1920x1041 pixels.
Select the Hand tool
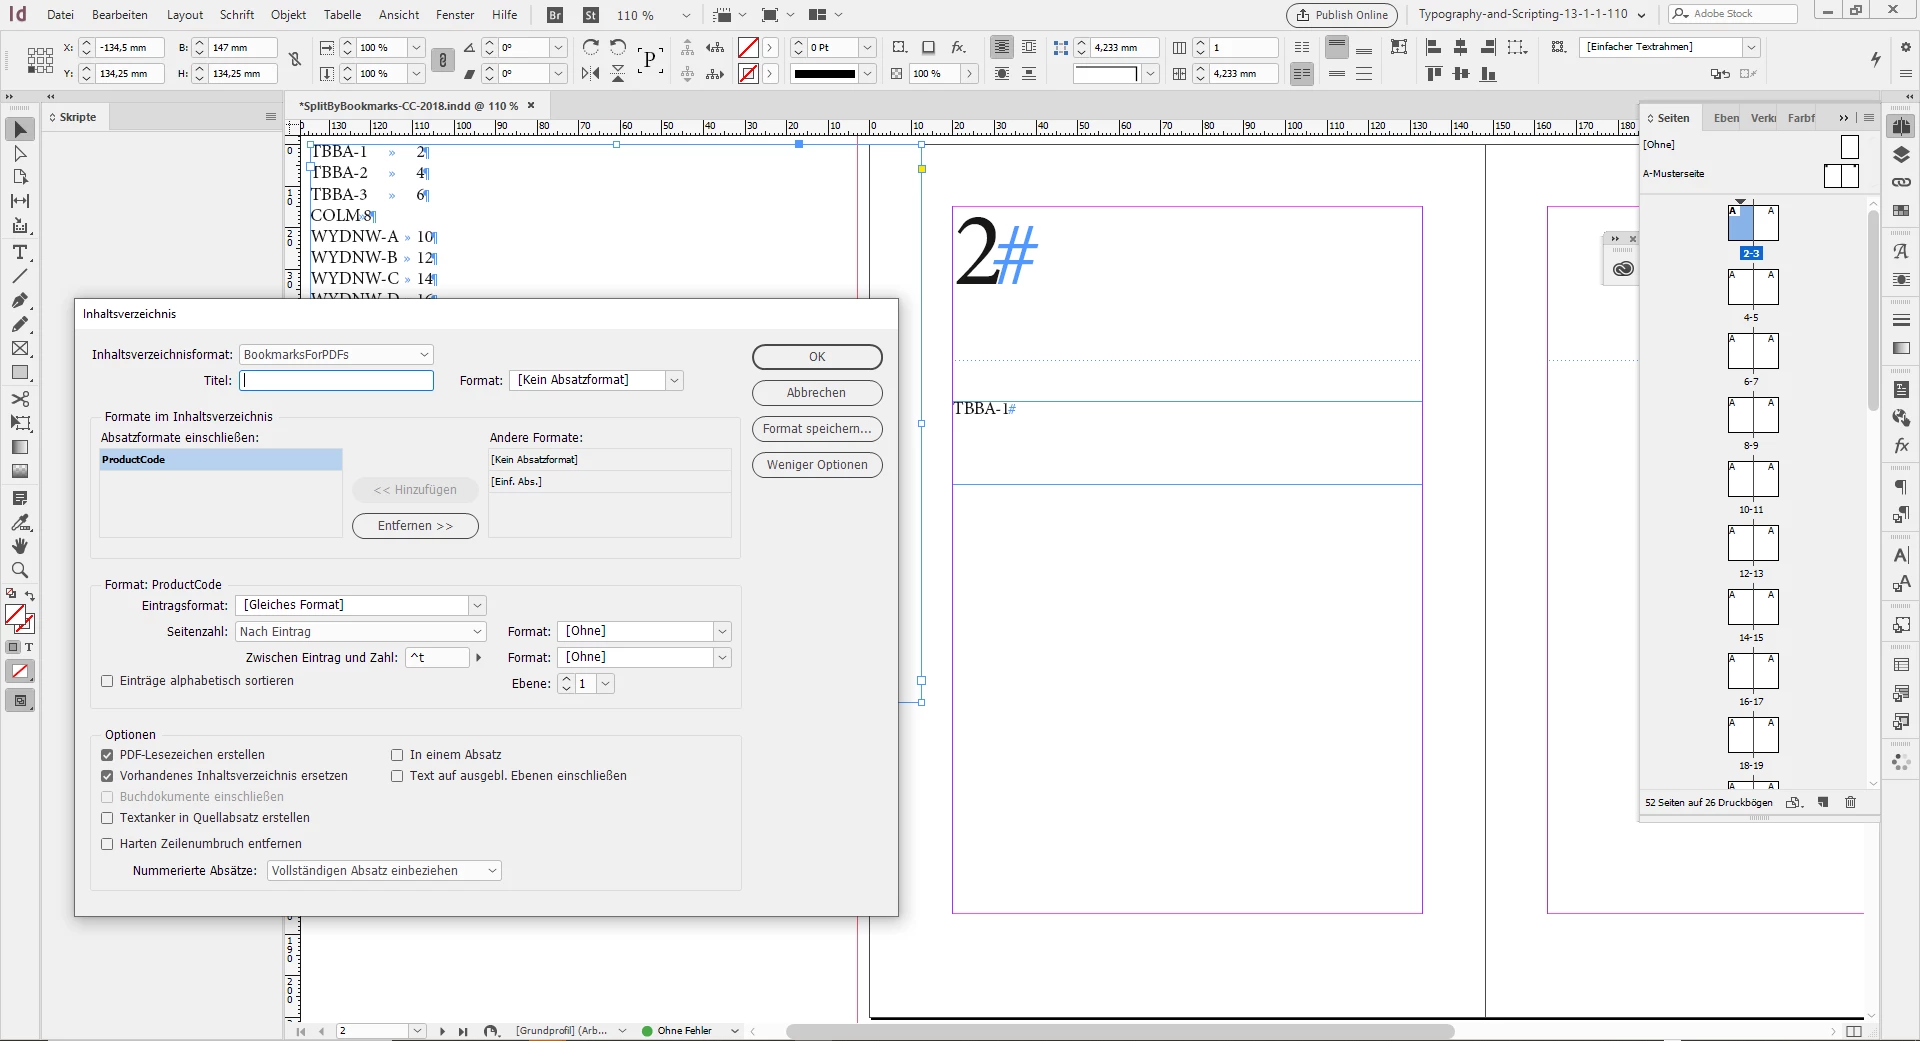point(20,546)
